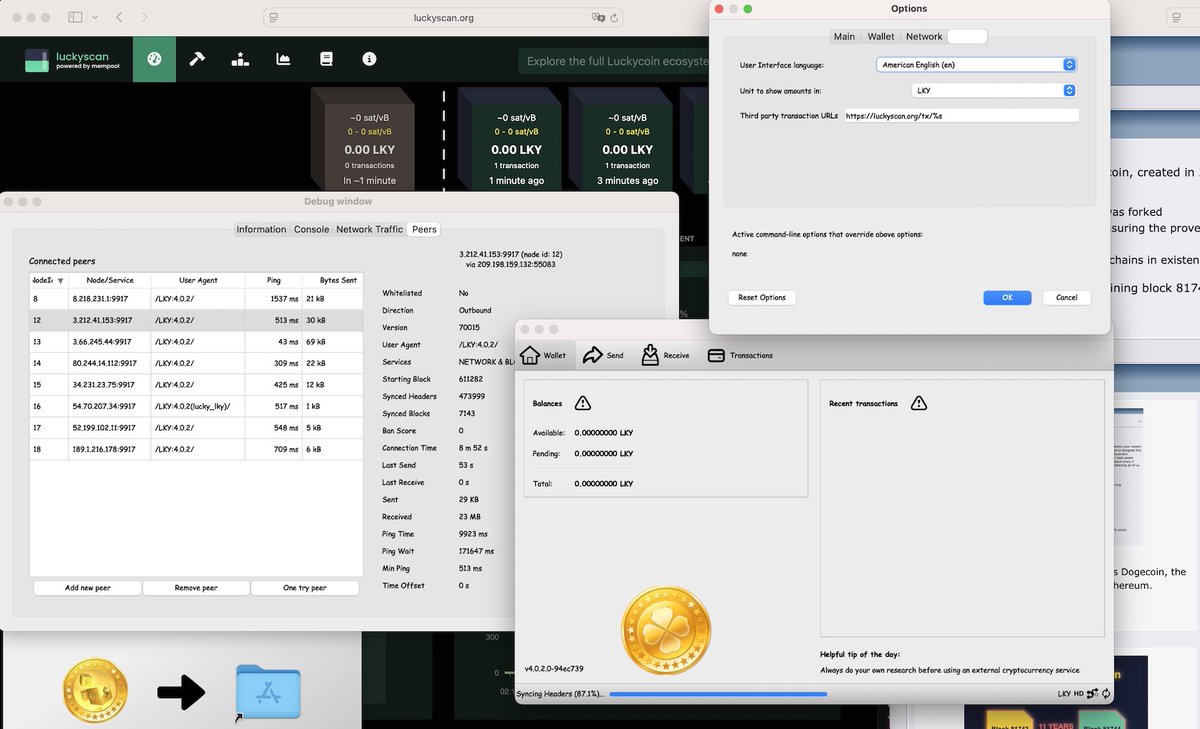The height and width of the screenshot is (729, 1200).
Task: Click Reset Options button
Action: click(x=762, y=297)
